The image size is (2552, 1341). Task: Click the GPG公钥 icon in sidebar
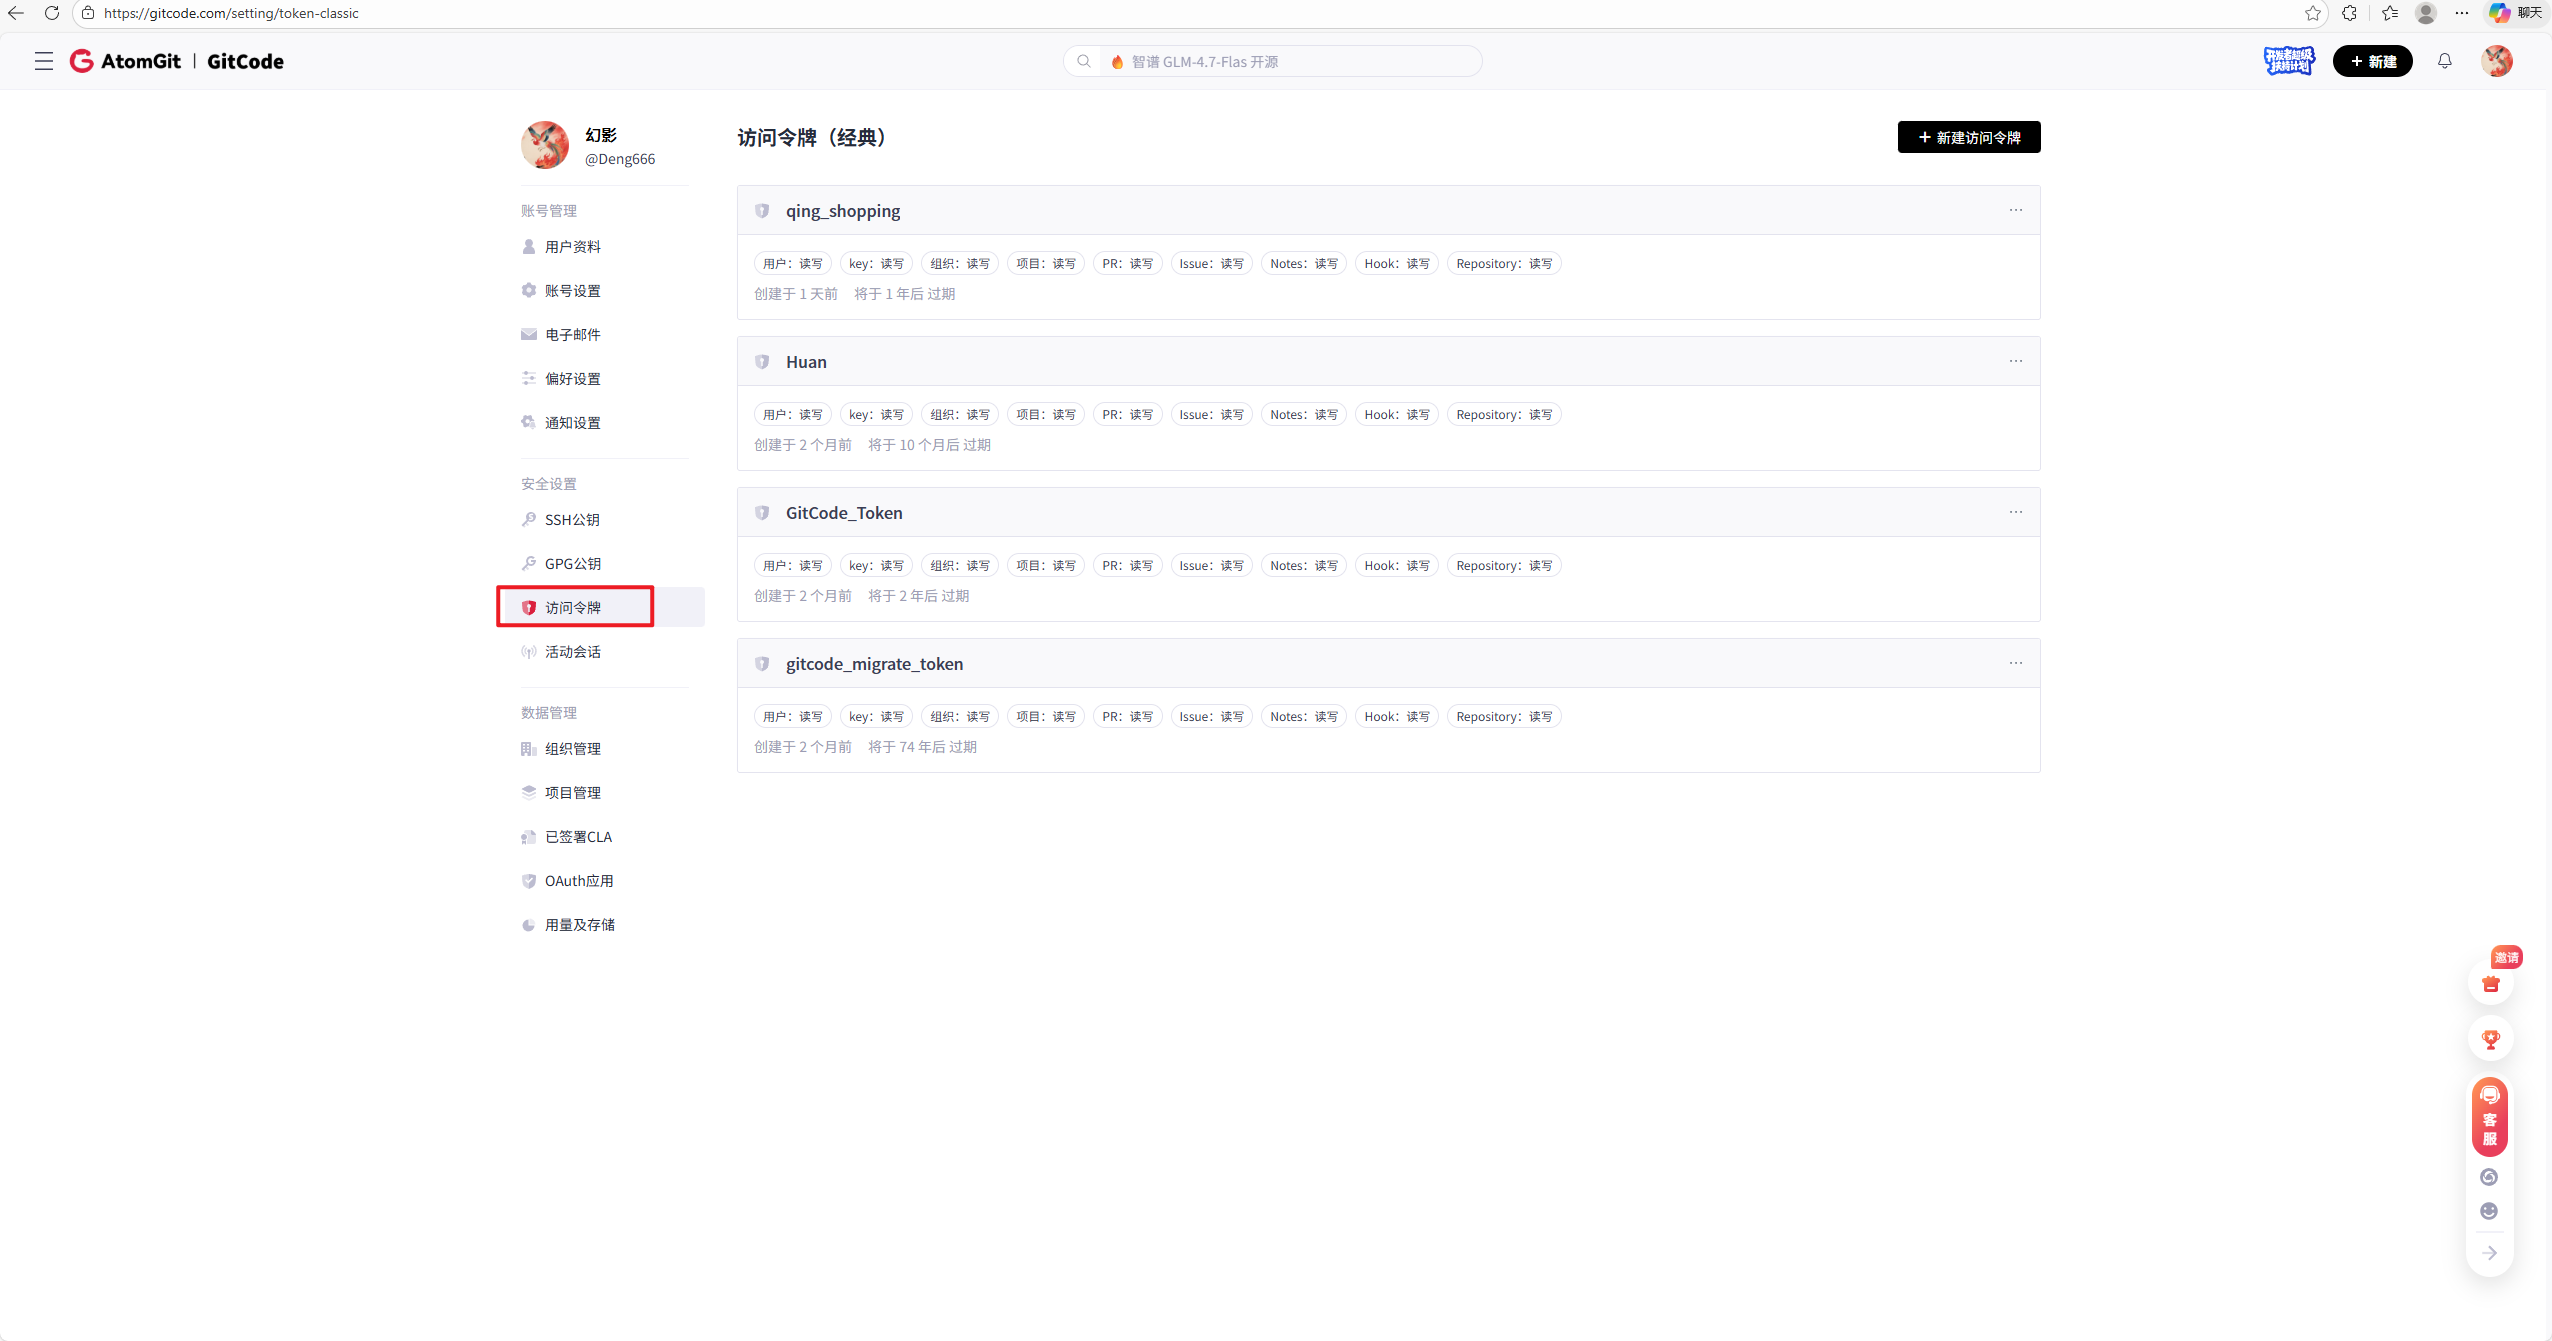(528, 563)
